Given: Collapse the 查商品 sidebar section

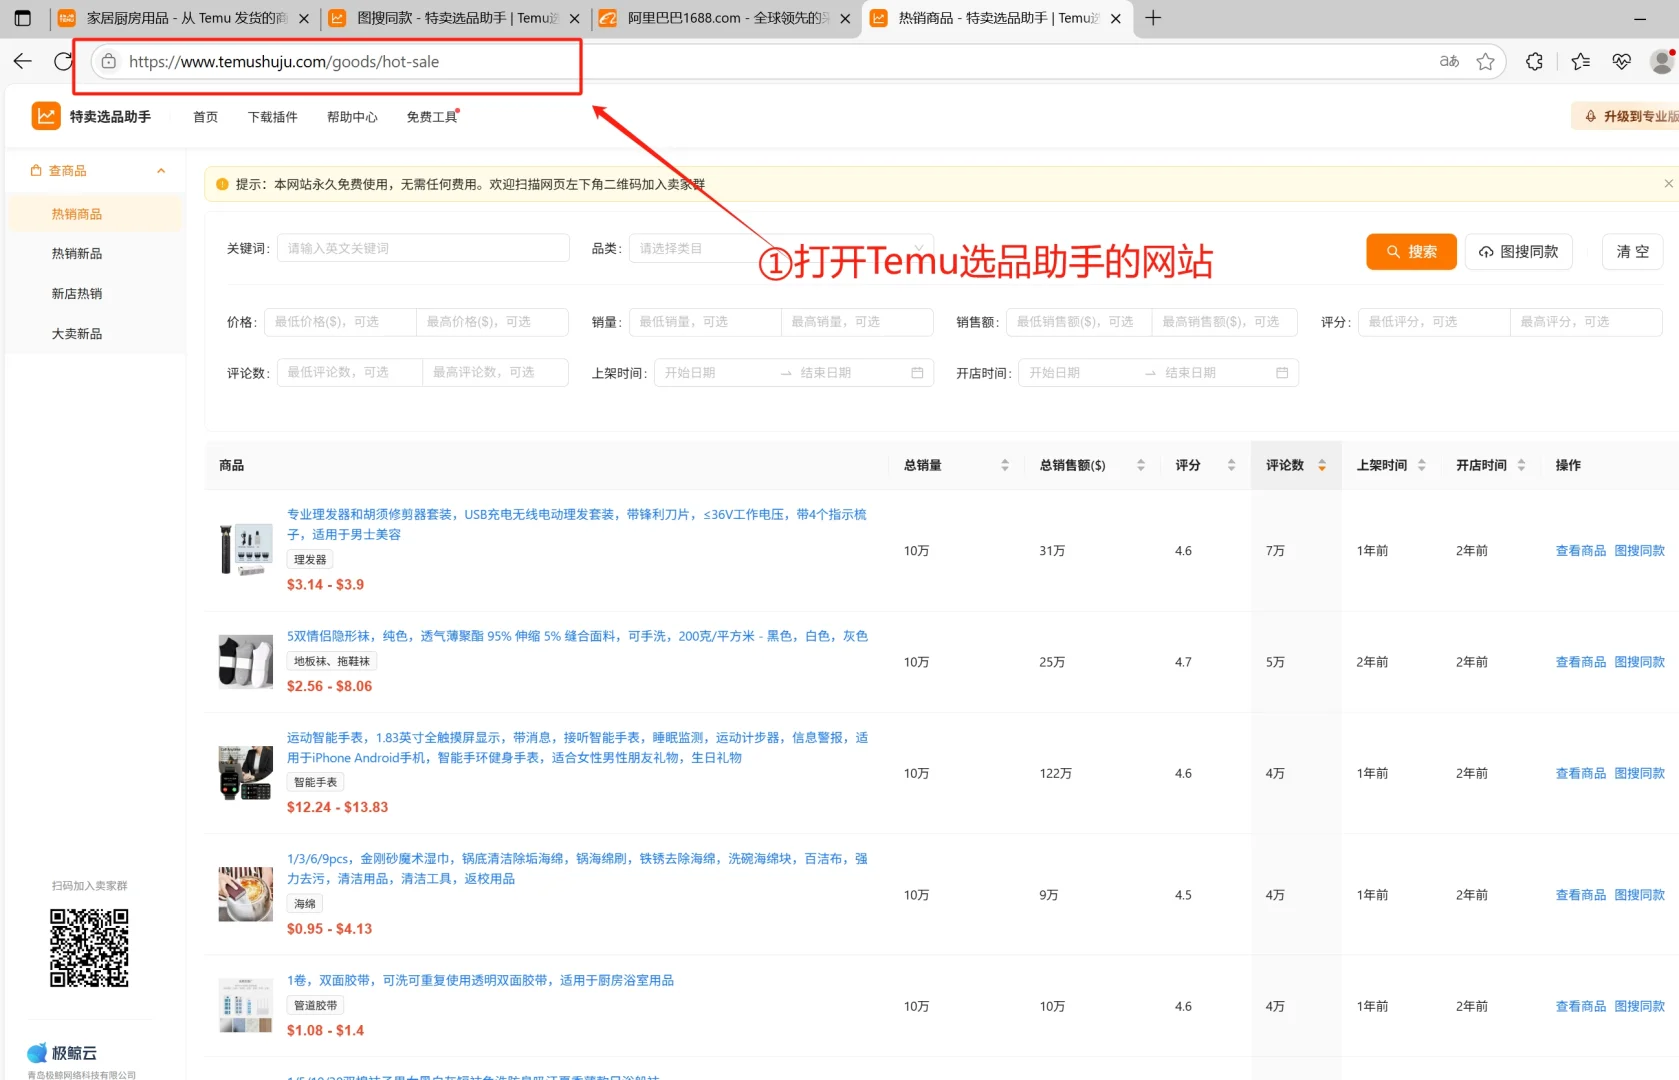Looking at the screenshot, I should 160,170.
